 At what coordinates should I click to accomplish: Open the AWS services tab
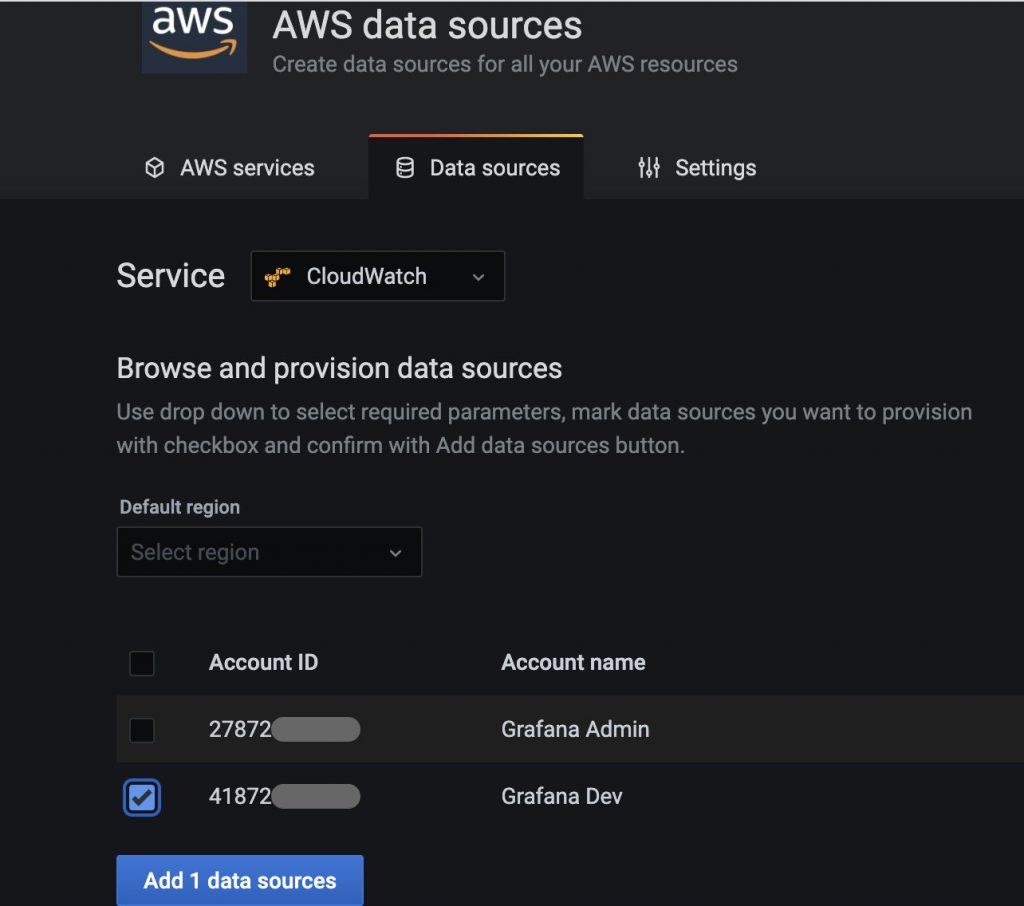[230, 168]
